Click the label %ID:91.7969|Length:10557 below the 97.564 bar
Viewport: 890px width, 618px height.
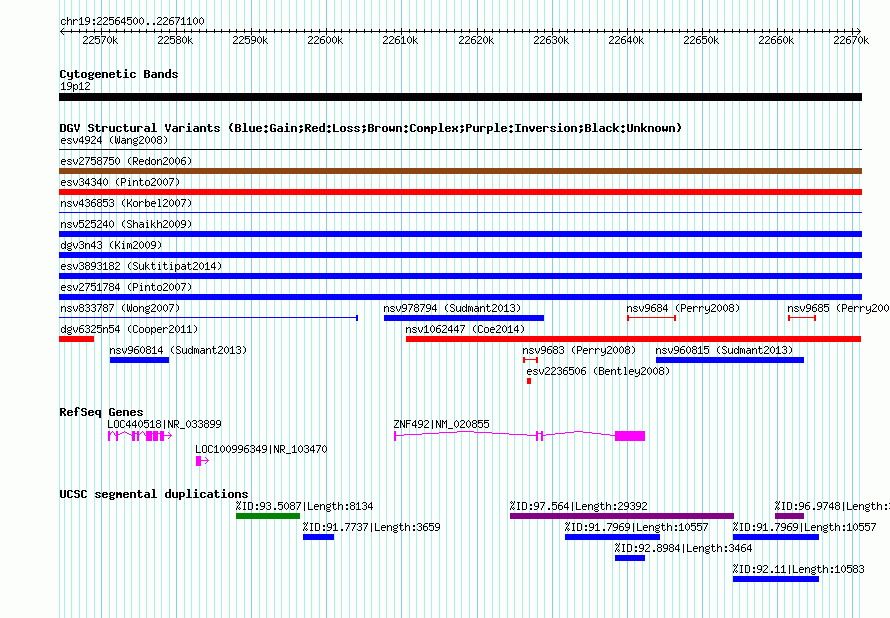tap(636, 527)
